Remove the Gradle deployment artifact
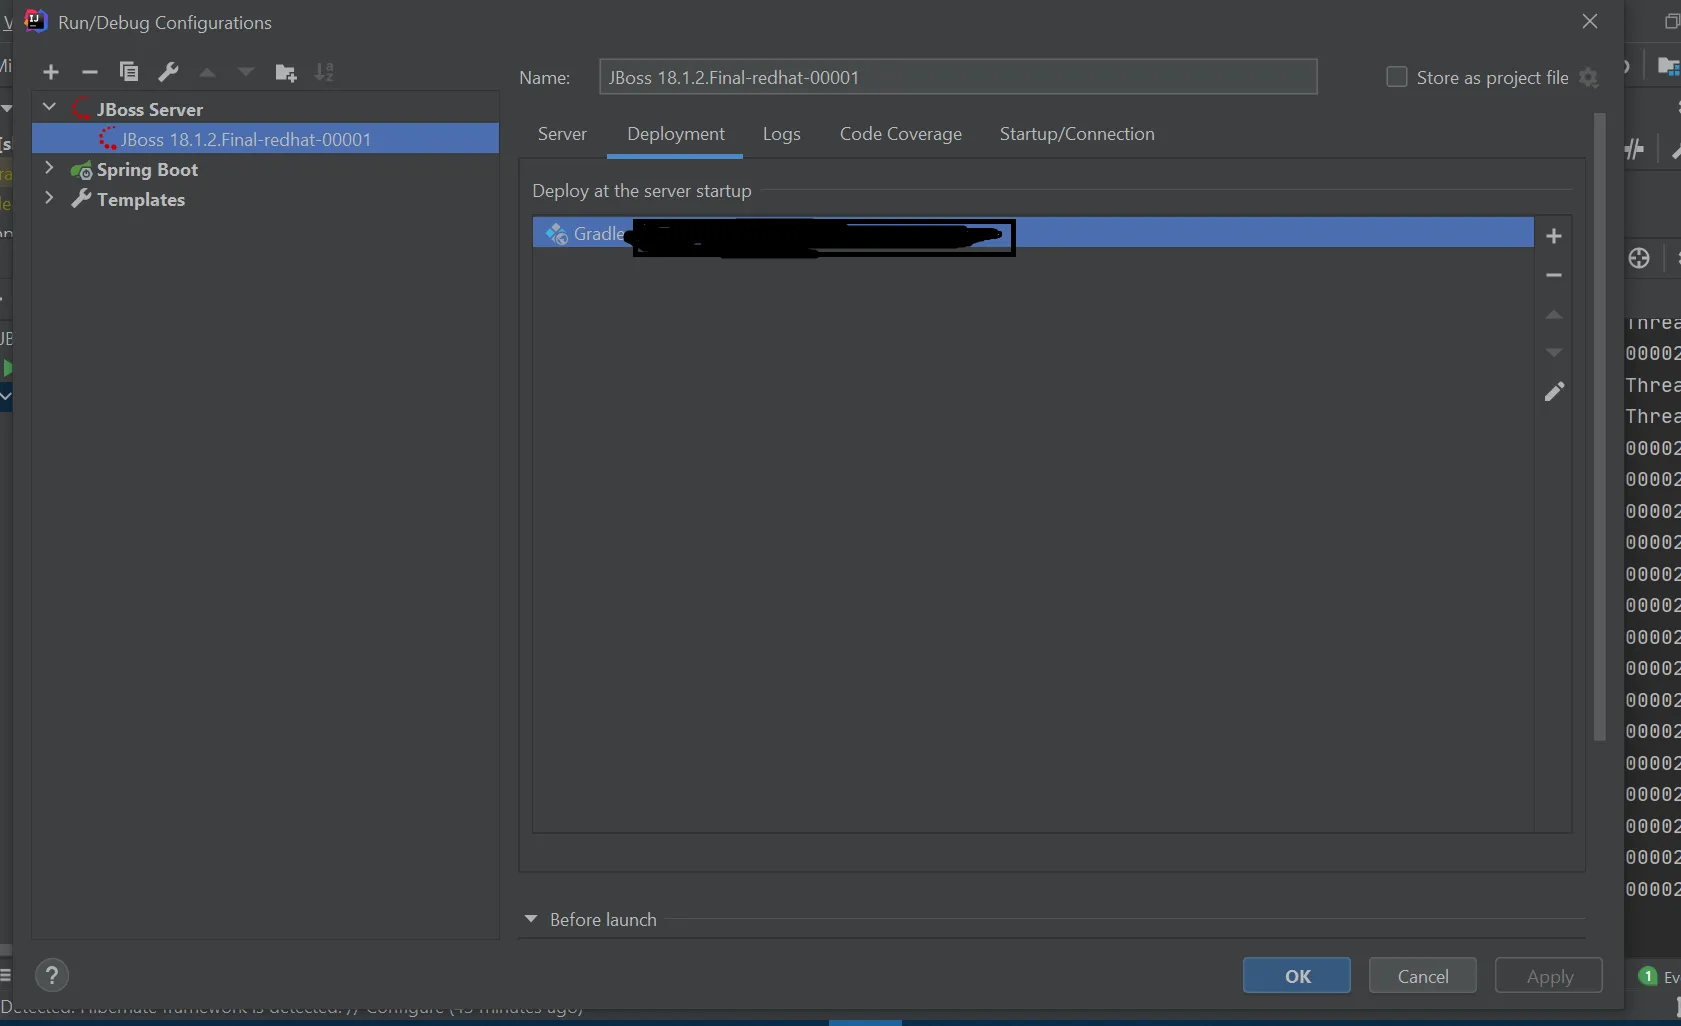This screenshot has width=1681, height=1026. coord(1554,275)
